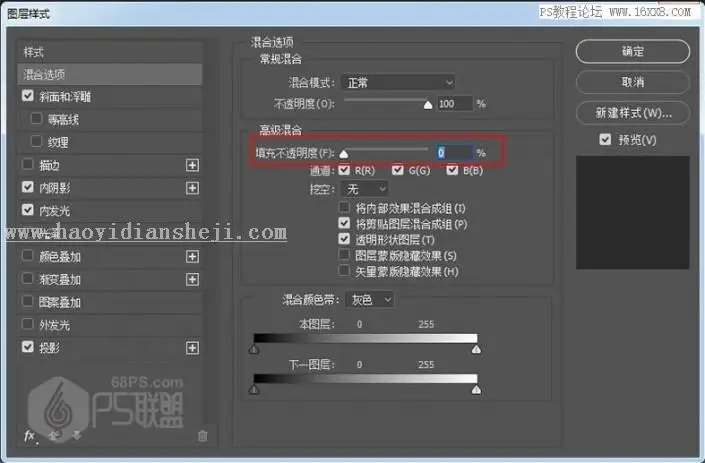
Task: Uncheck 将剪贴图层混合成组(P)
Action: [344, 223]
